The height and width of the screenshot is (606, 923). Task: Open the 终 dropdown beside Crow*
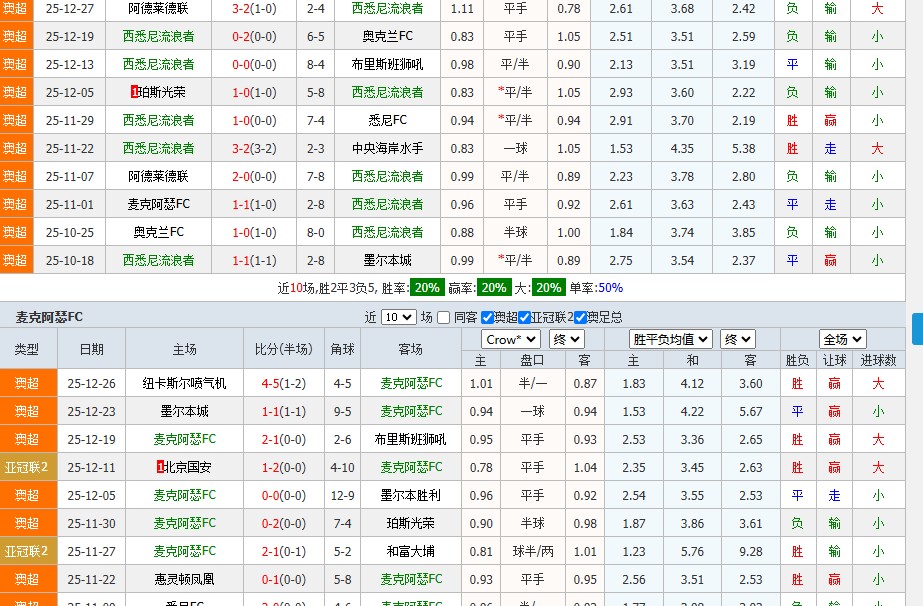pos(566,339)
